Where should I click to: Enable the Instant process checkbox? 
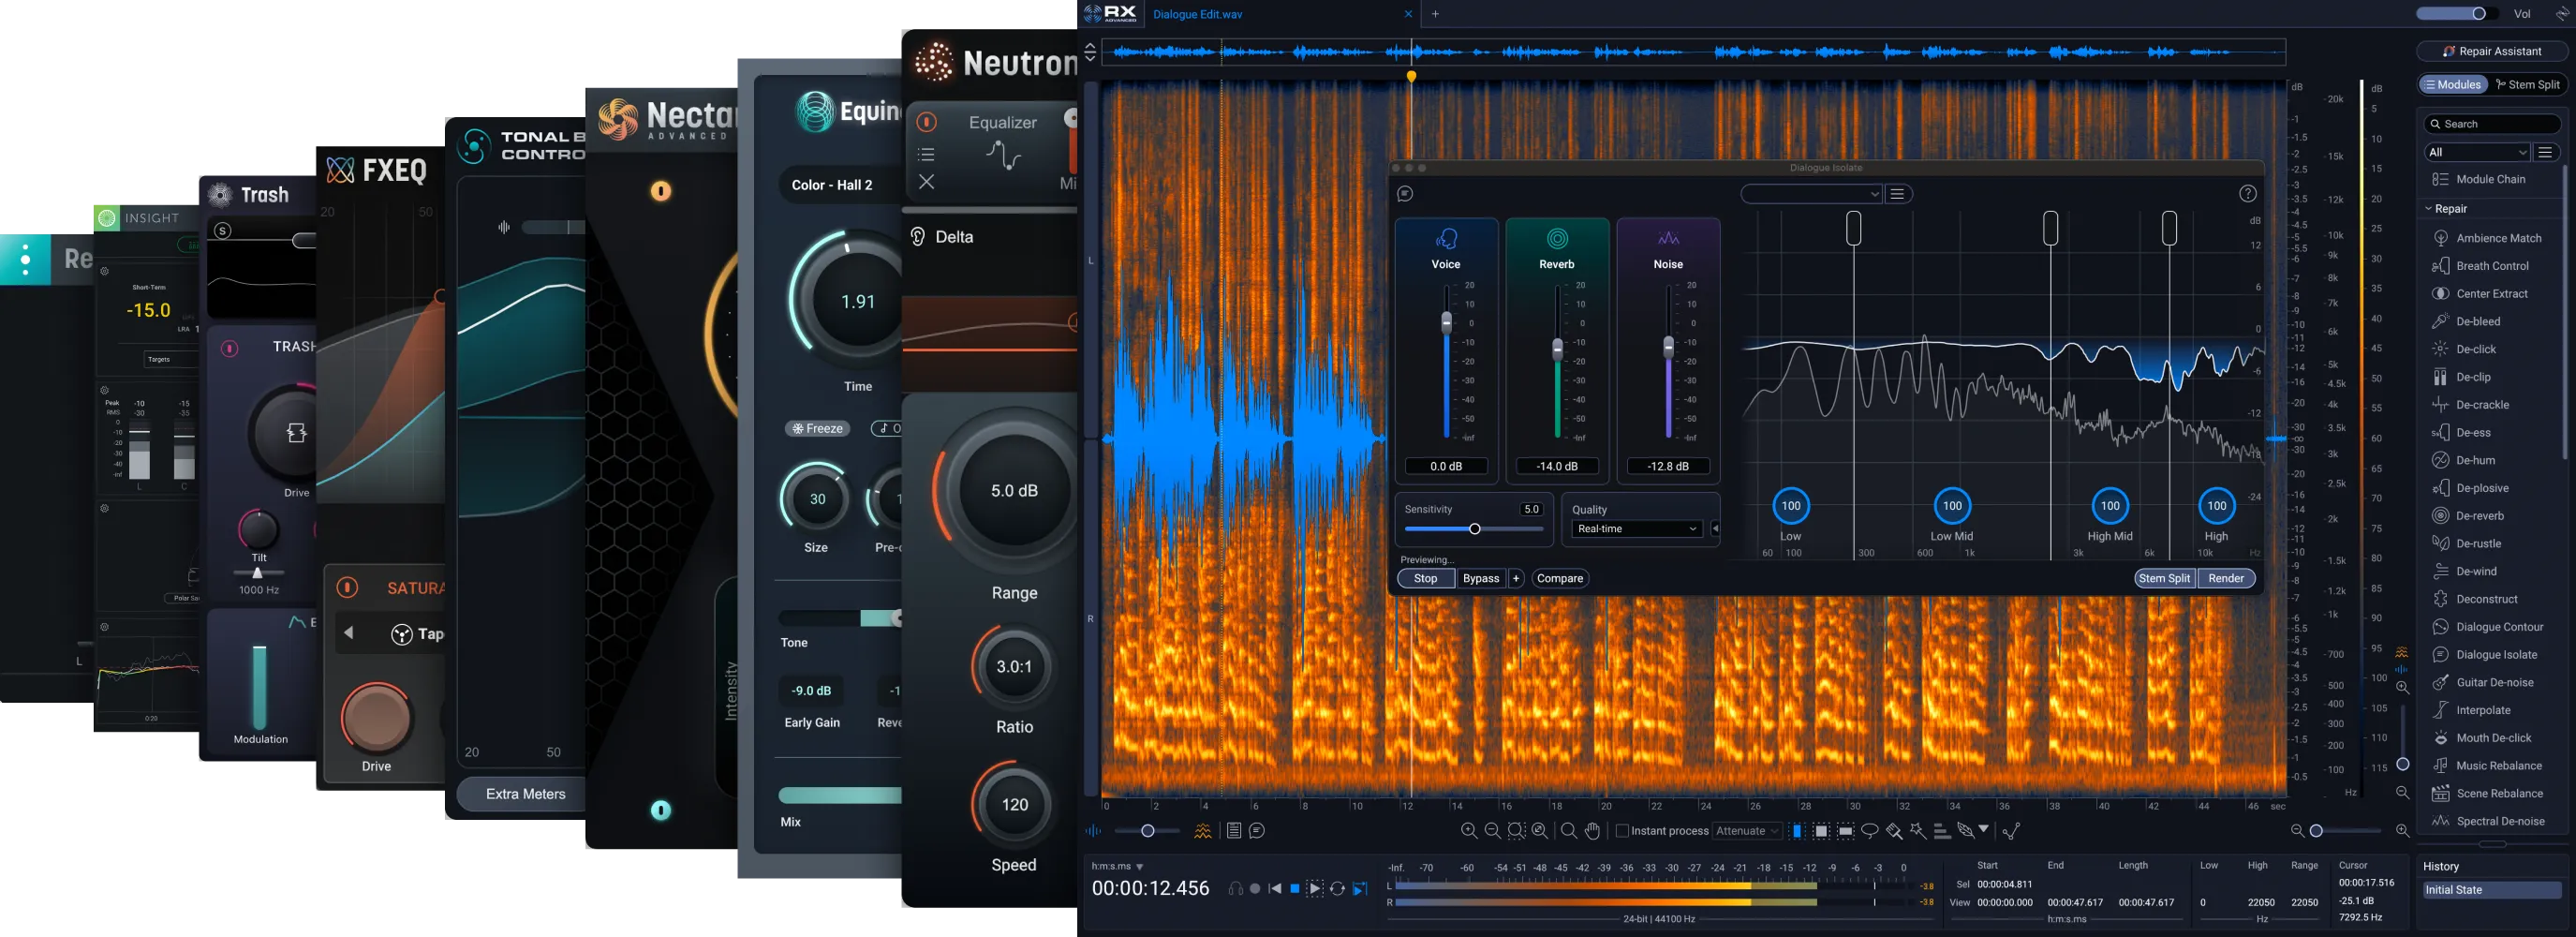[1622, 831]
